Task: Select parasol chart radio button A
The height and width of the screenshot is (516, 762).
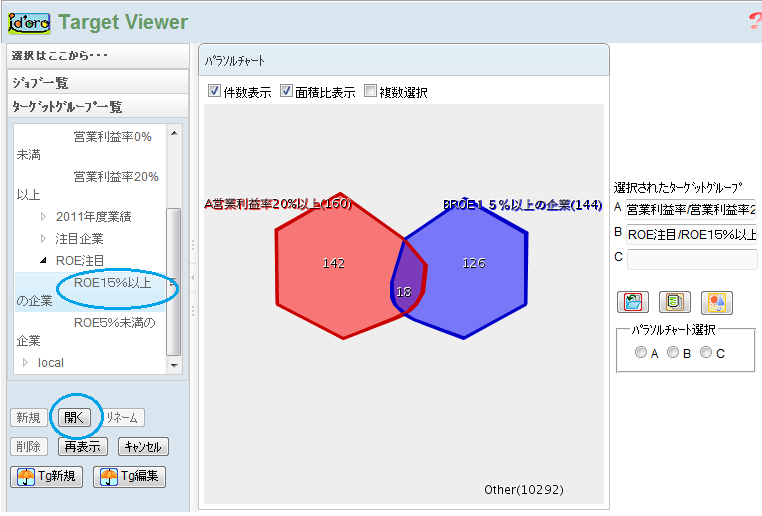Action: coord(641,352)
